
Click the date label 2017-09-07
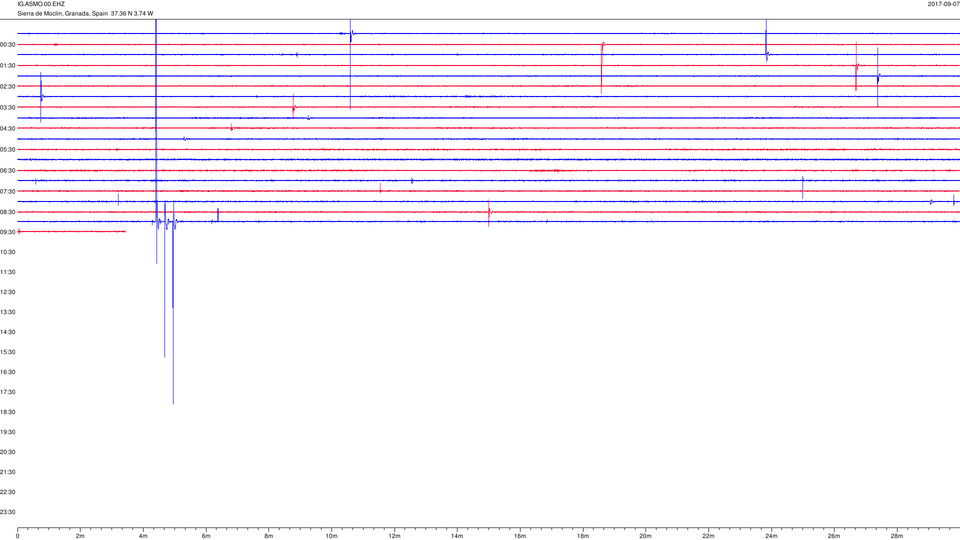point(943,4)
